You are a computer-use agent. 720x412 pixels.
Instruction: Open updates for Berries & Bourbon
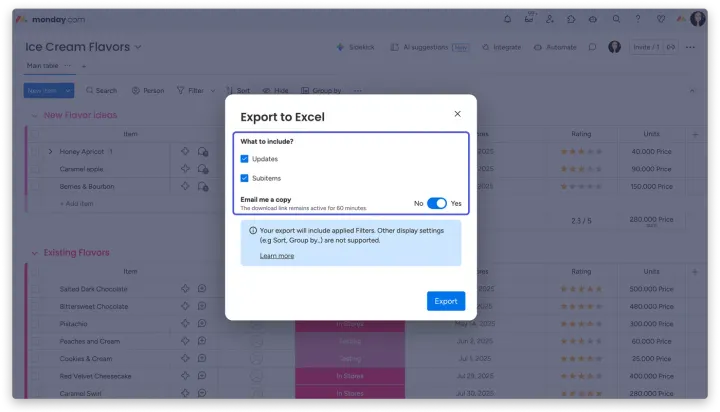click(x=202, y=186)
